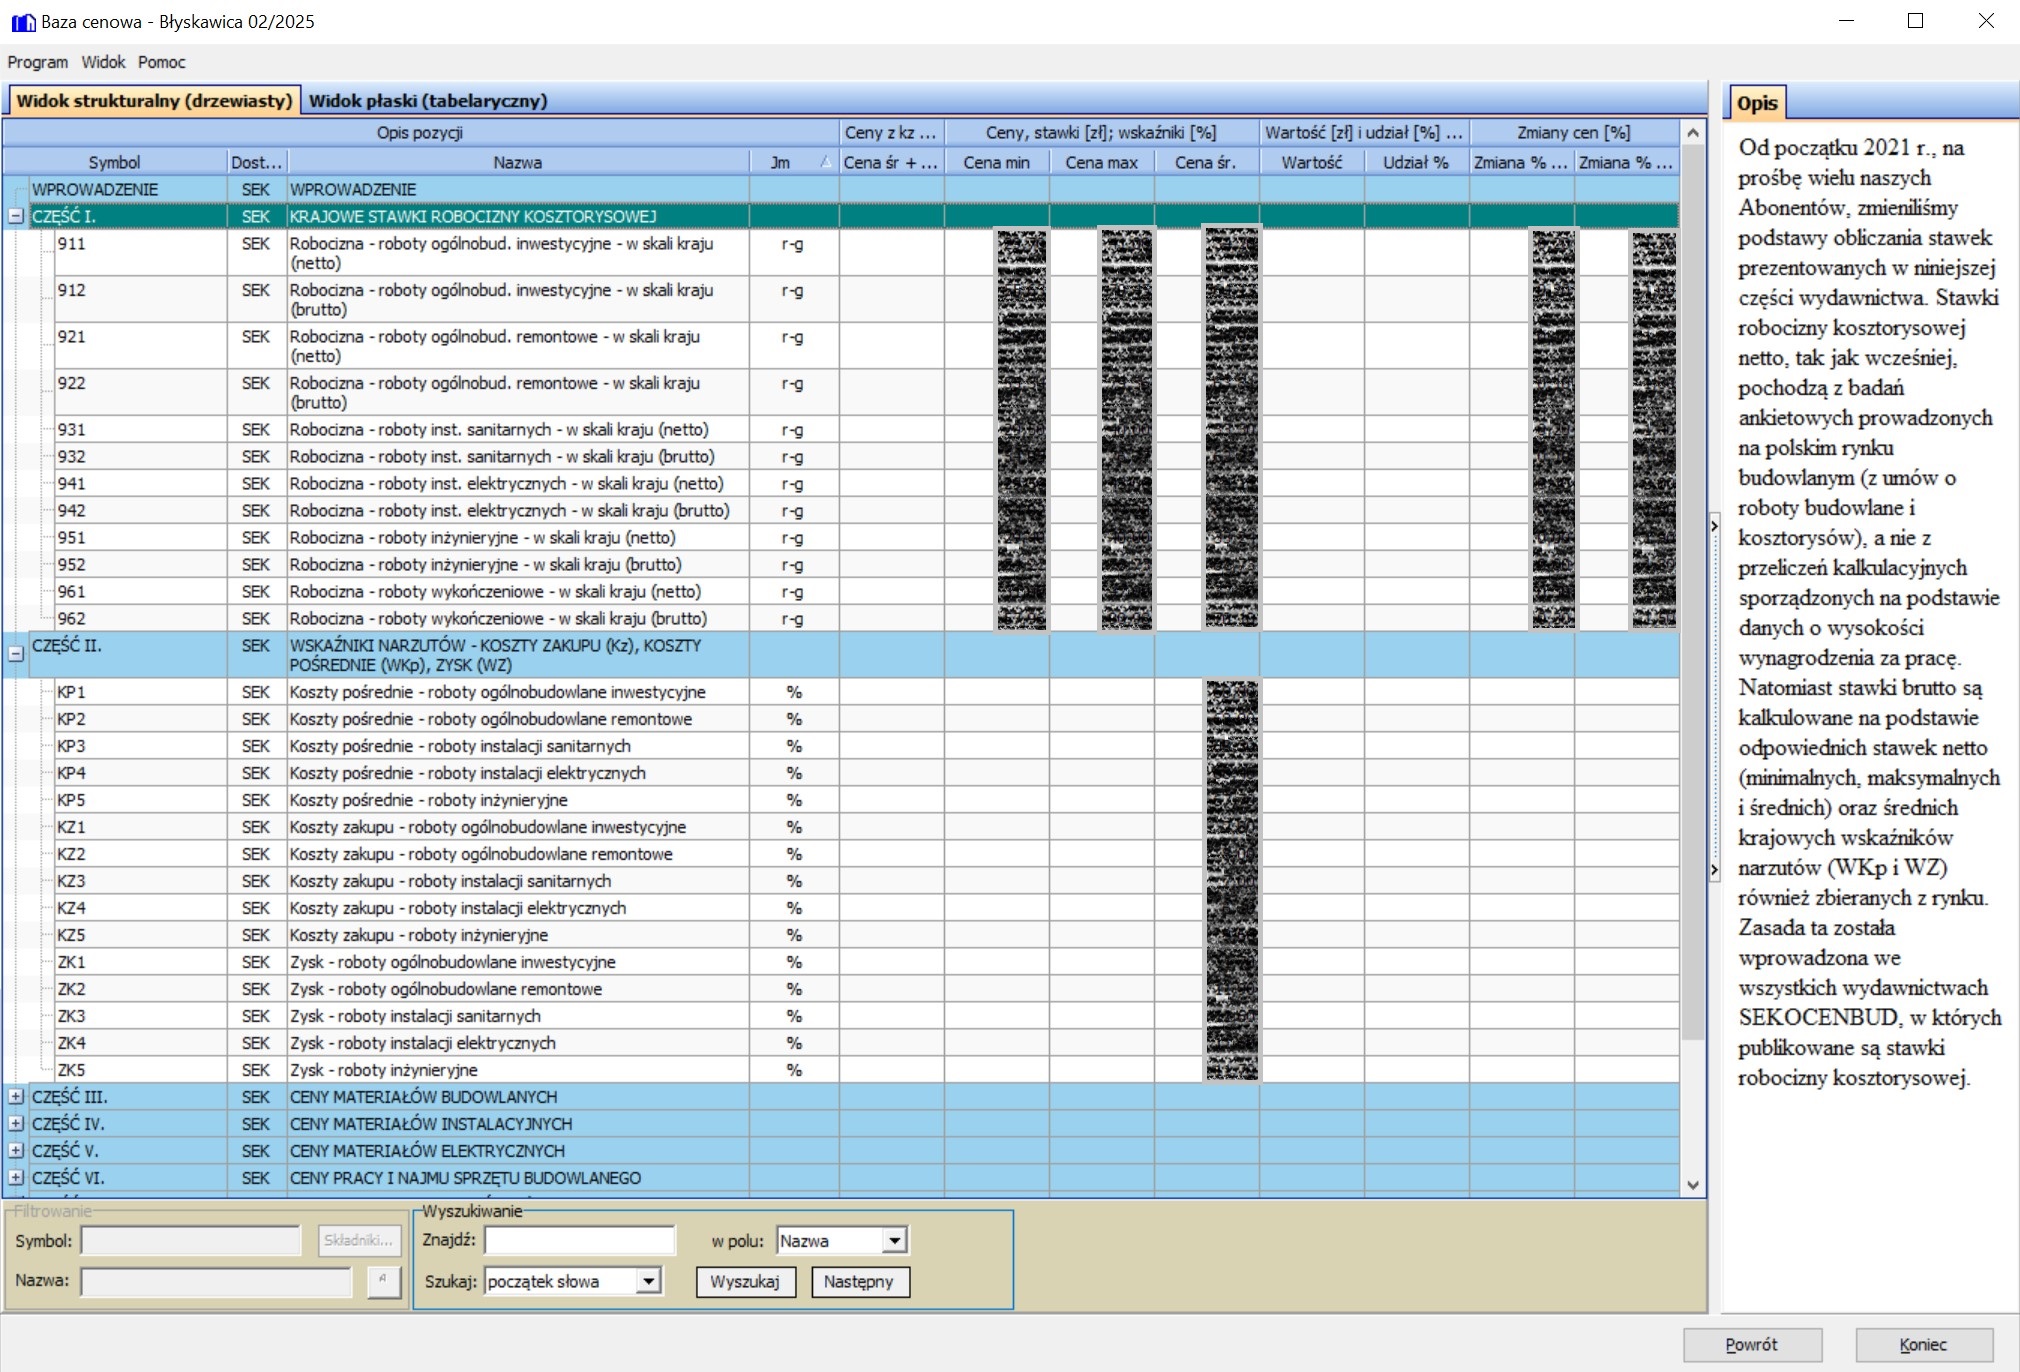Image resolution: width=2020 pixels, height=1372 pixels.
Task: Click the Udział % column header
Action: click(1417, 162)
